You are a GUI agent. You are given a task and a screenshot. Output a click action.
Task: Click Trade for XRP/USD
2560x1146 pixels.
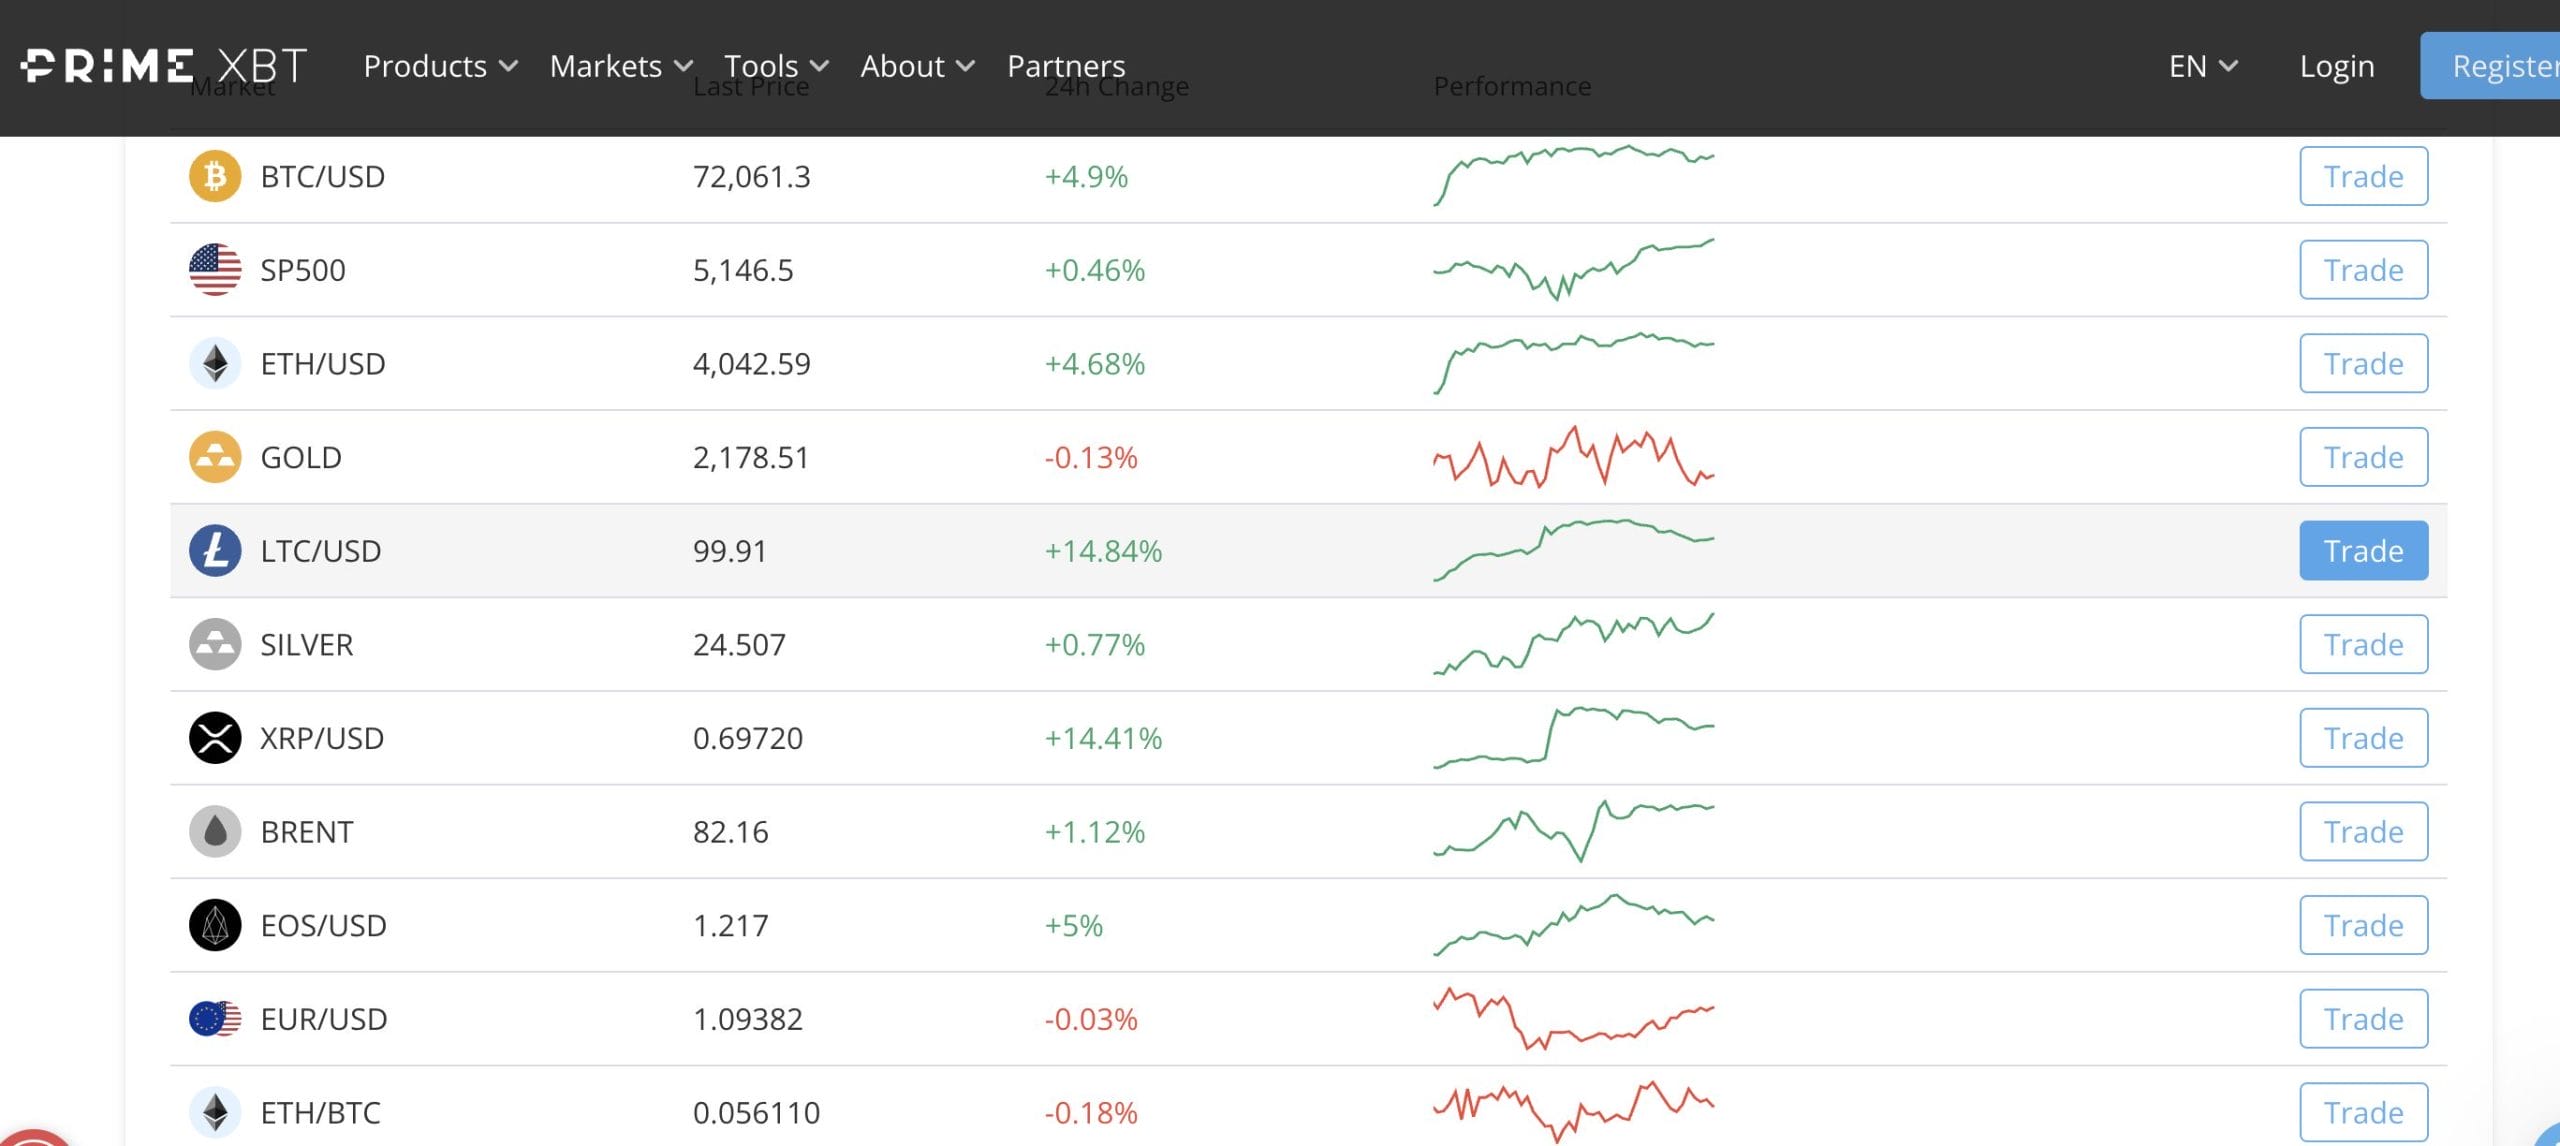(x=2363, y=738)
